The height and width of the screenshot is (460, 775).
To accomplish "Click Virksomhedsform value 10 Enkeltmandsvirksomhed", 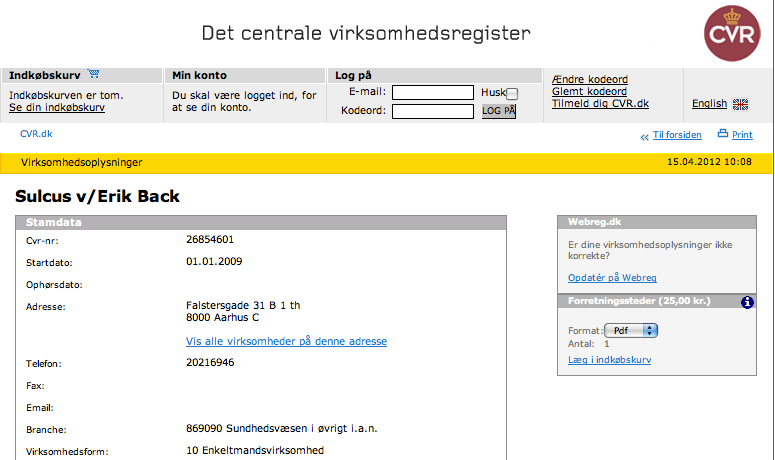I will point(255,451).
